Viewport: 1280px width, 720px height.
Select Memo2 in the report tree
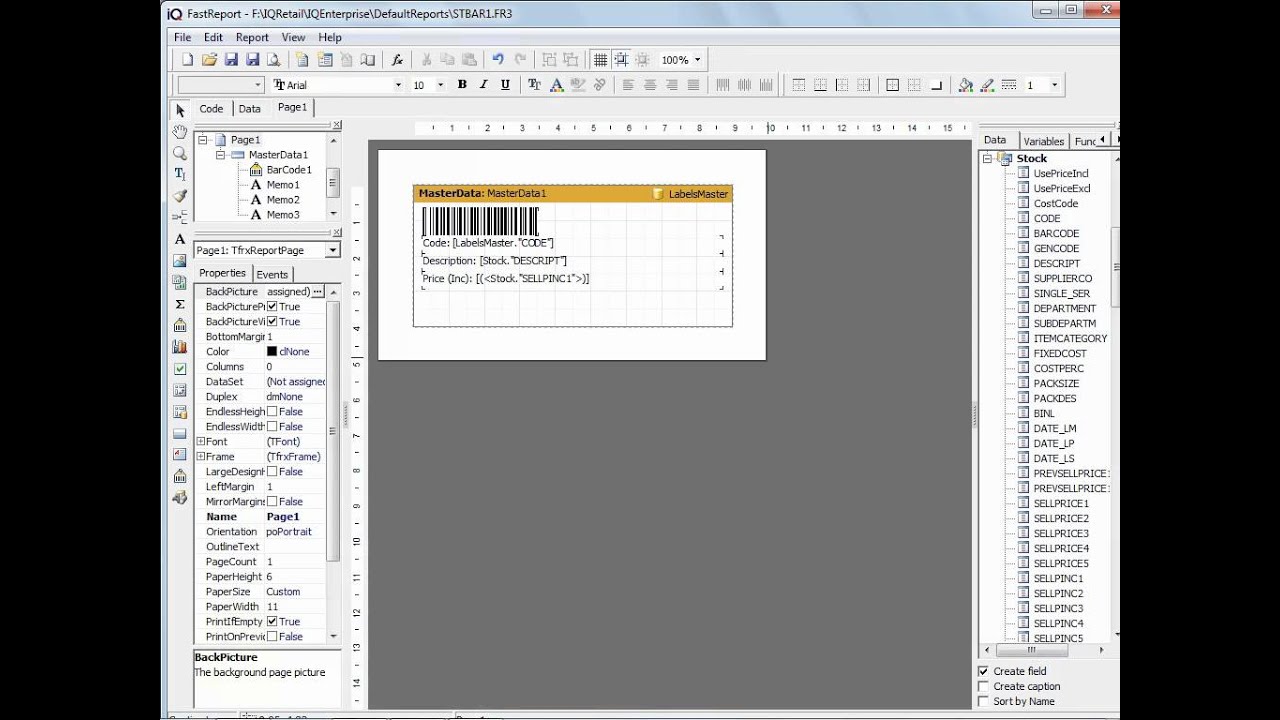[282, 200]
